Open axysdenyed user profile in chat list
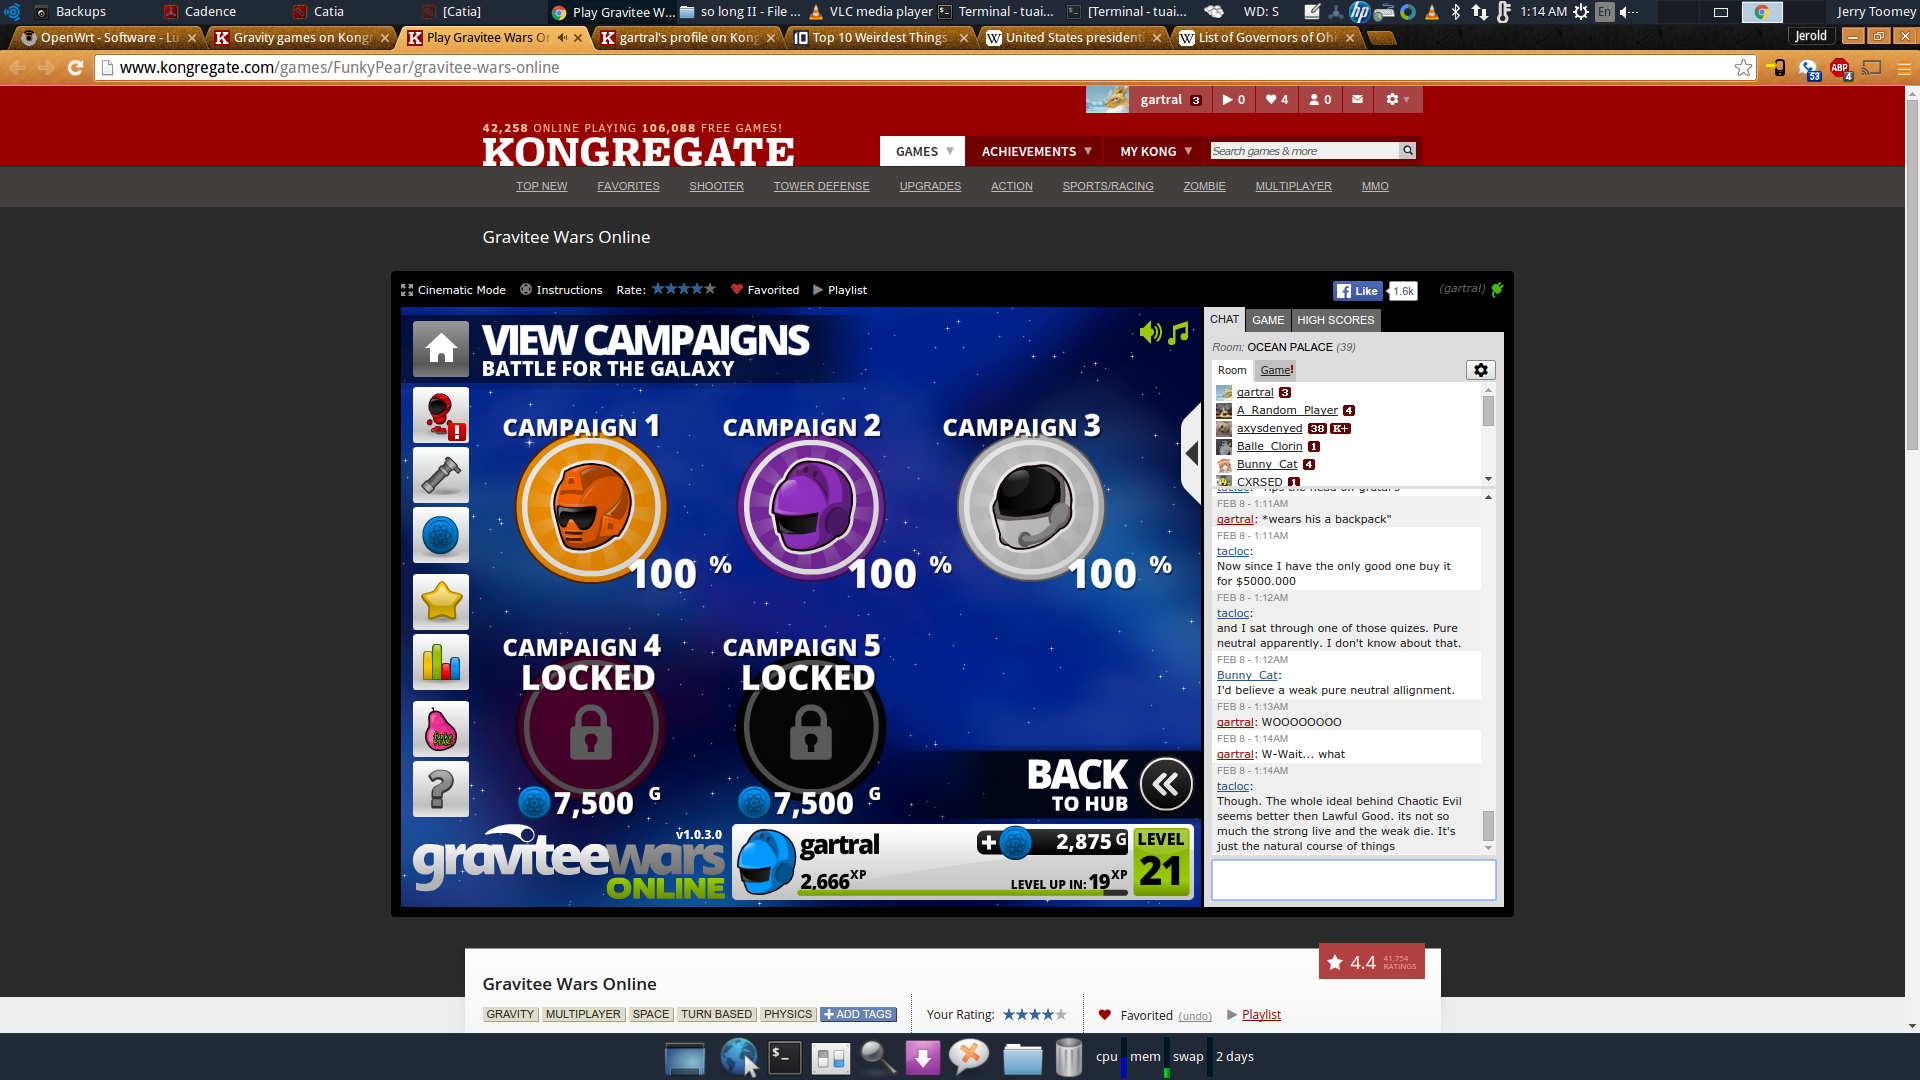 point(1269,428)
